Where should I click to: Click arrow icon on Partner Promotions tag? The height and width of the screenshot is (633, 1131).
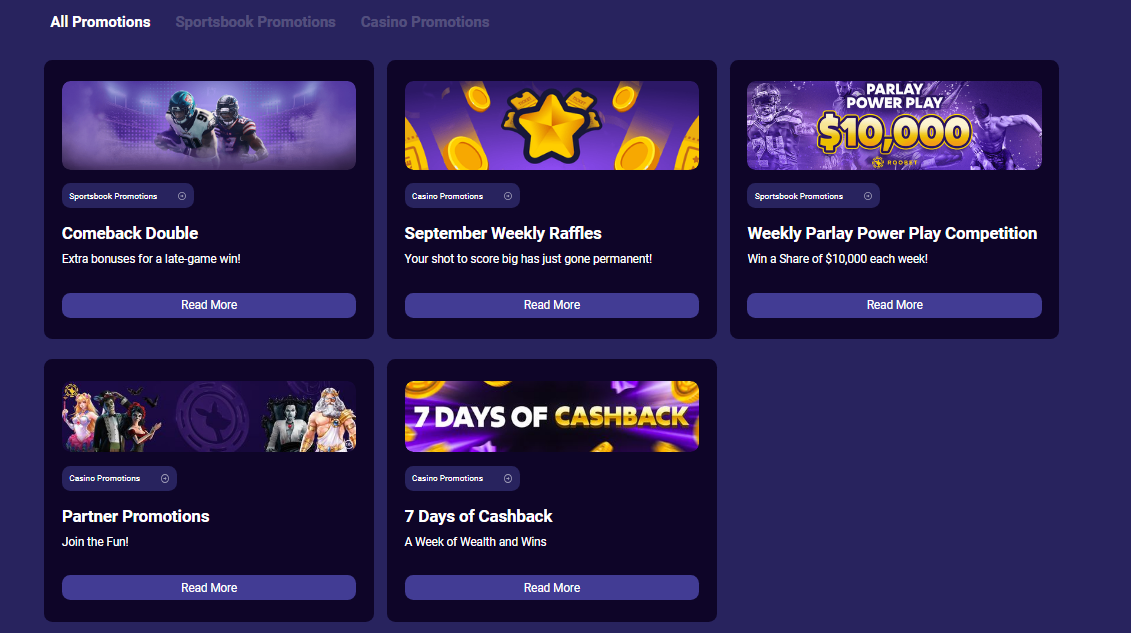(165, 479)
